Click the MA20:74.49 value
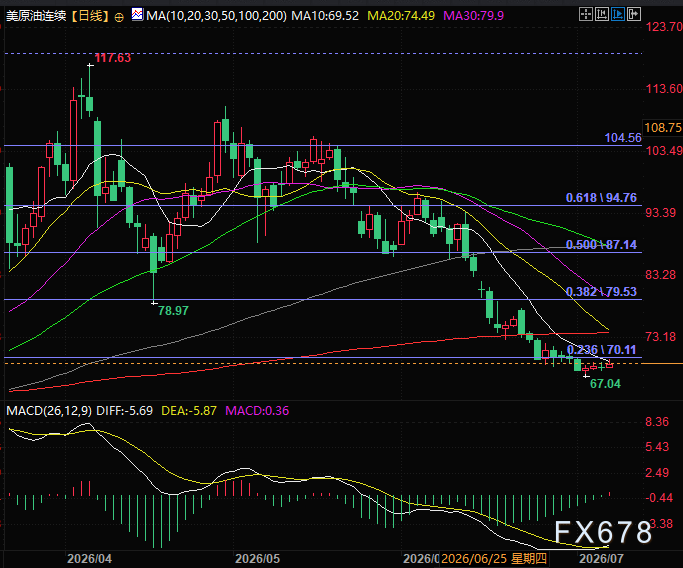Image resolution: width=683 pixels, height=568 pixels. coord(401,16)
